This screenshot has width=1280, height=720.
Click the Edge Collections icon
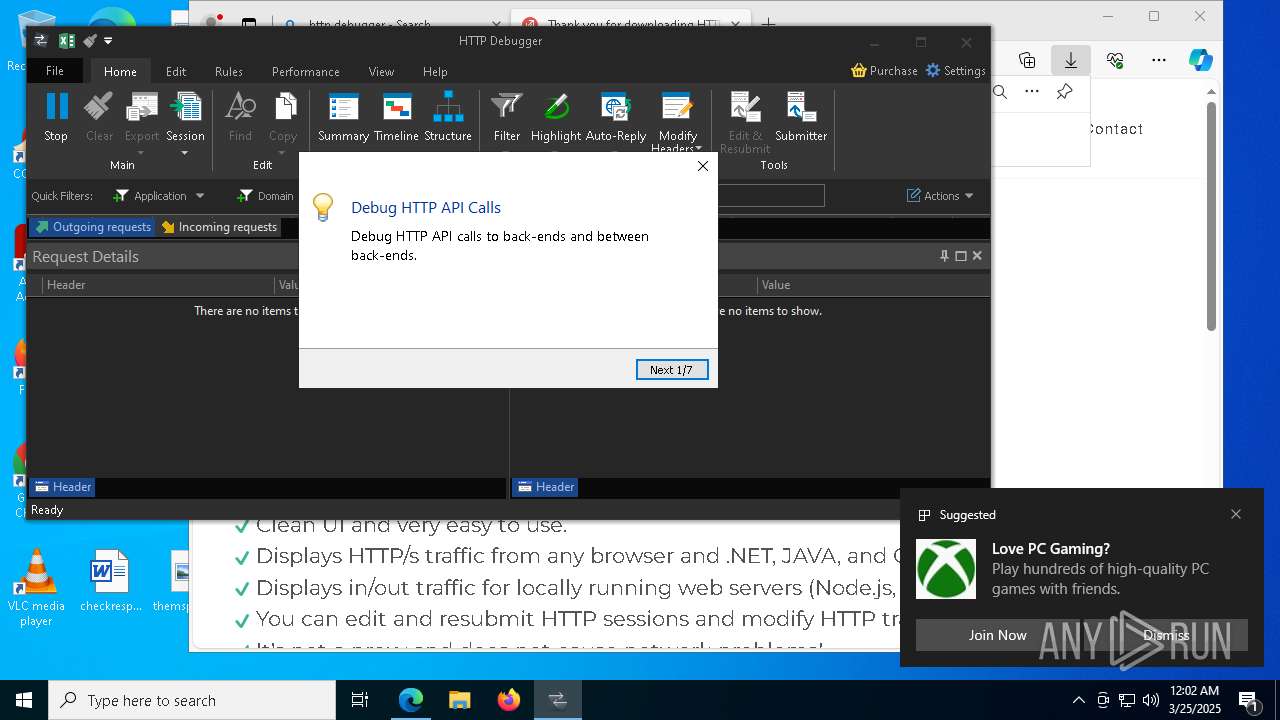tap(1027, 60)
